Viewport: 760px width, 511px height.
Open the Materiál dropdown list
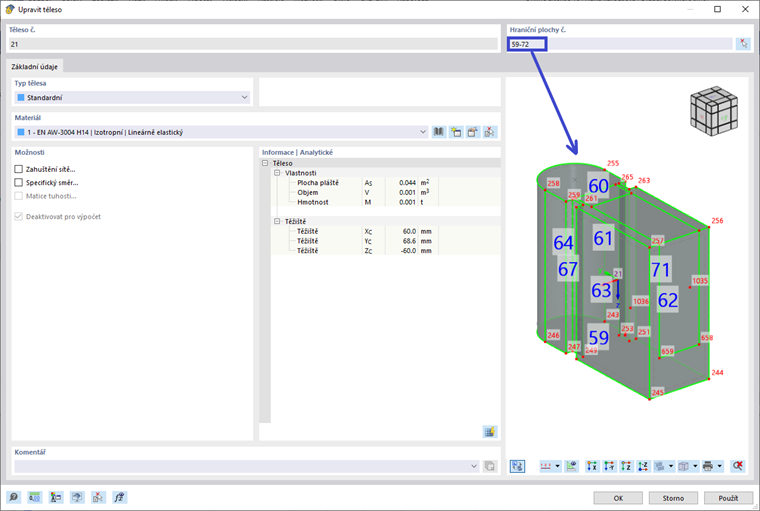(423, 132)
